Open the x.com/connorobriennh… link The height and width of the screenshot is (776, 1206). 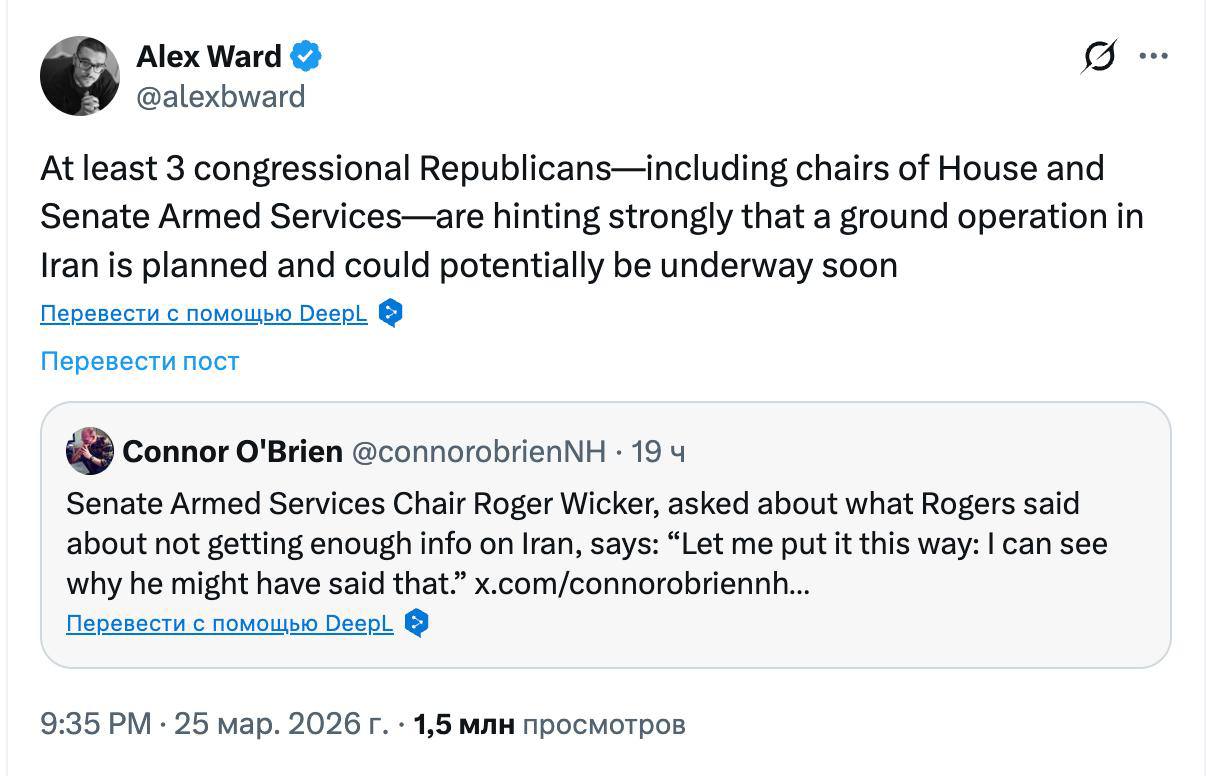[x=642, y=583]
